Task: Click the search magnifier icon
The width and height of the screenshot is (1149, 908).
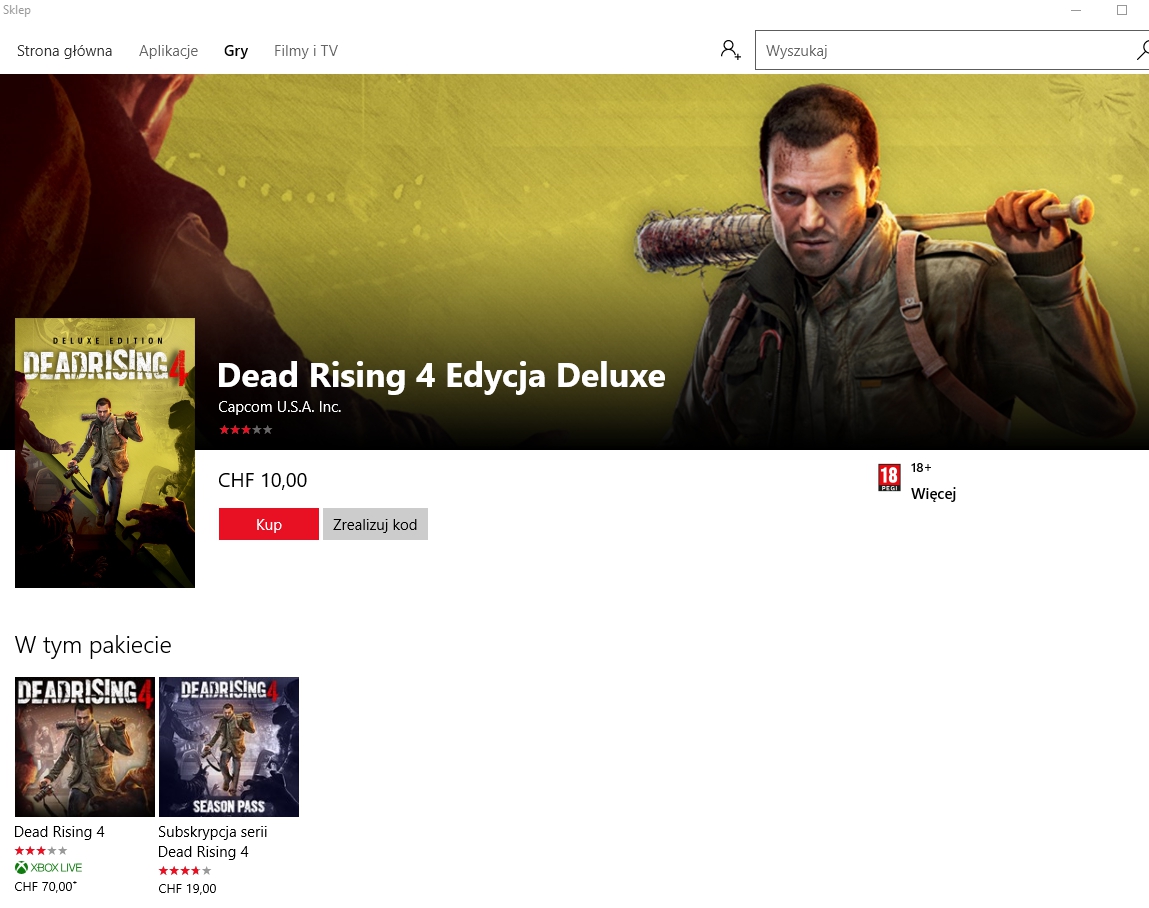Action: point(1142,50)
